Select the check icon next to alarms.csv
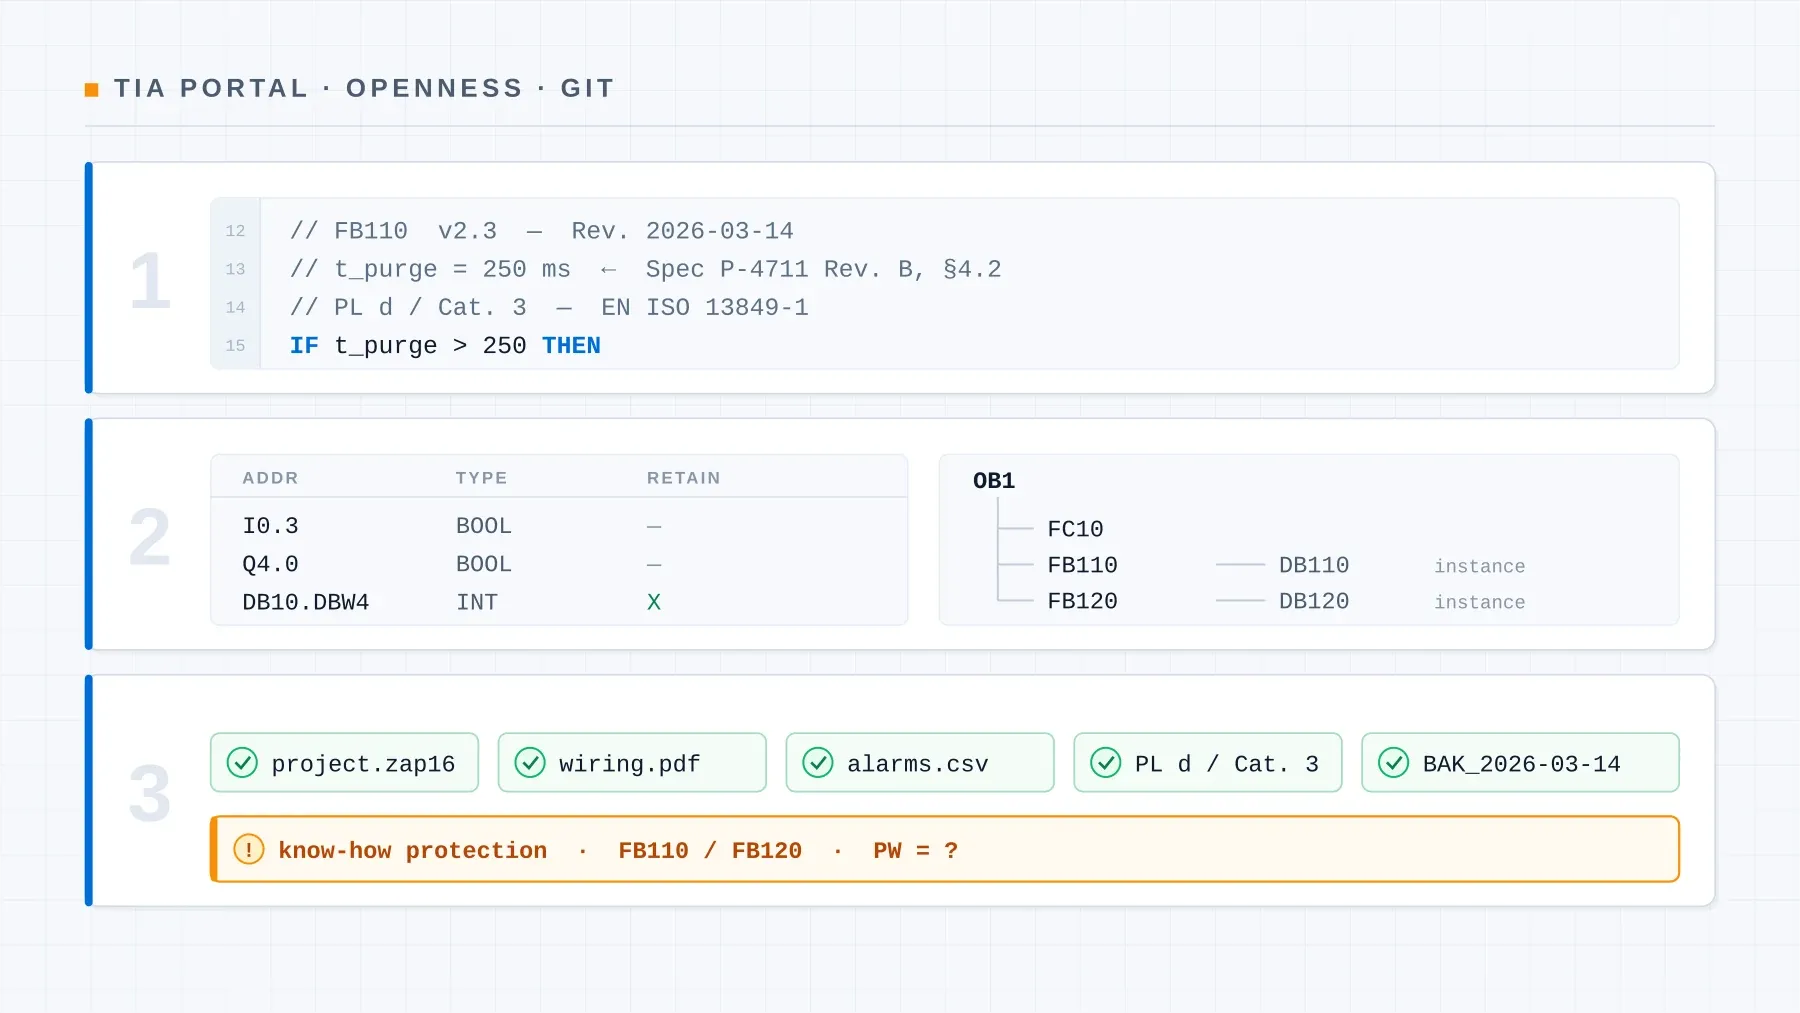Screen dimensions: 1800x1013 pos(818,763)
